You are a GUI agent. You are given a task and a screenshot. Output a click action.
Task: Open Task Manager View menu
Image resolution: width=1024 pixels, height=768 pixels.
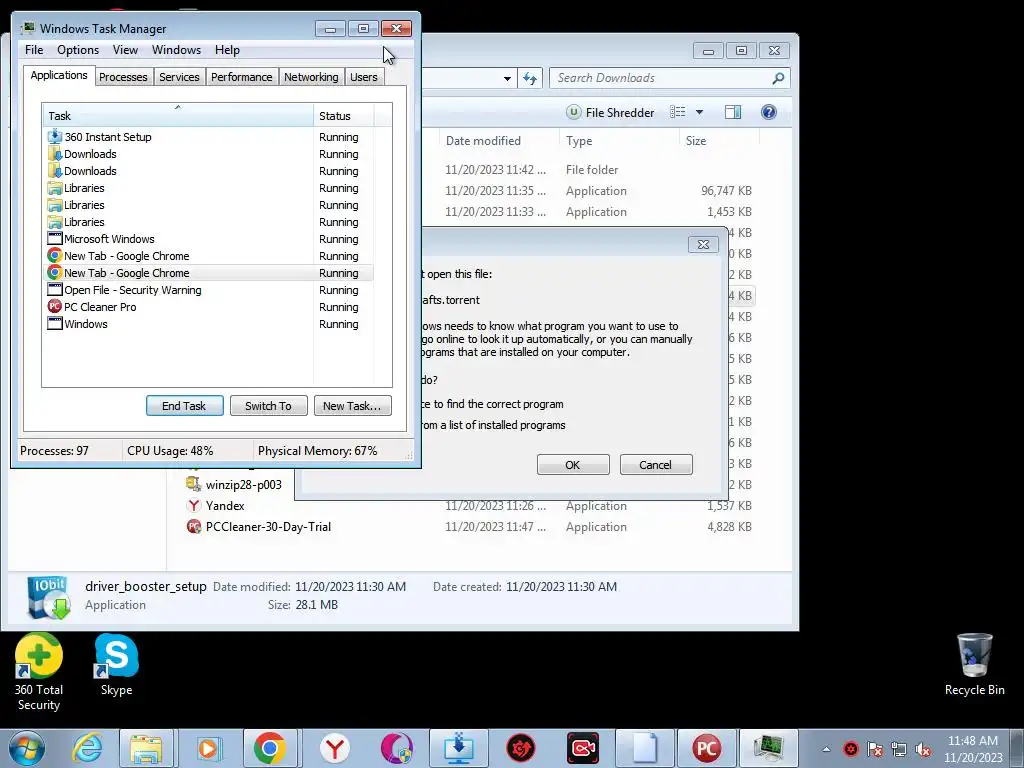click(125, 50)
